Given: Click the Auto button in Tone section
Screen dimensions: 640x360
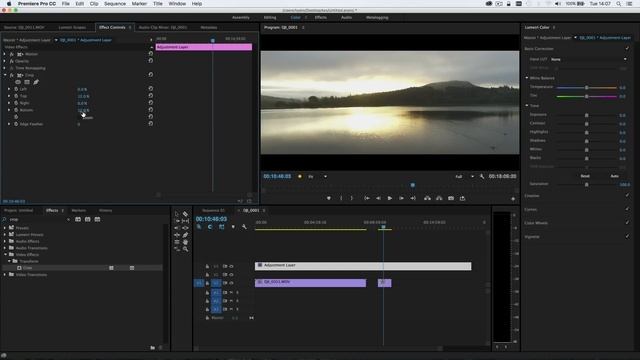Looking at the screenshot, I should click(614, 176).
